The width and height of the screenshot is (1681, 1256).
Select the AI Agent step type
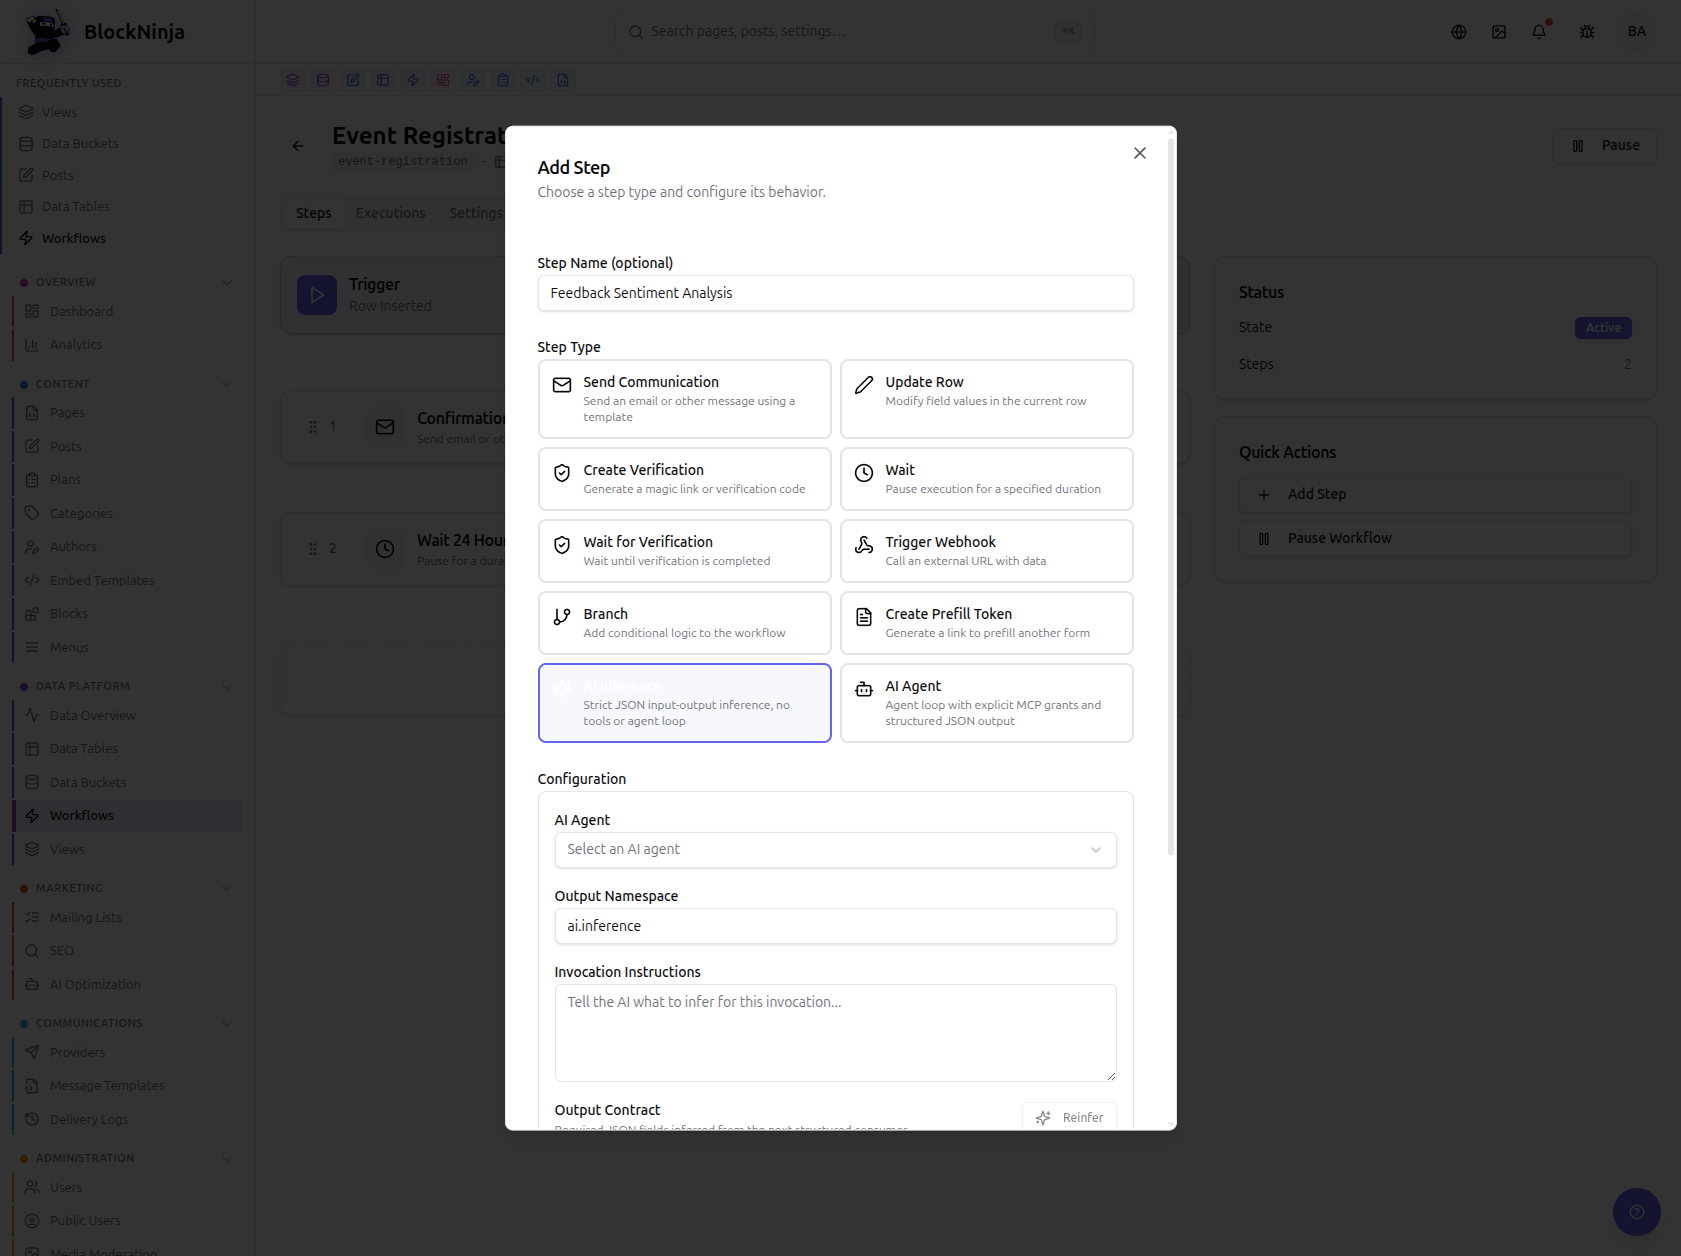tap(986, 703)
